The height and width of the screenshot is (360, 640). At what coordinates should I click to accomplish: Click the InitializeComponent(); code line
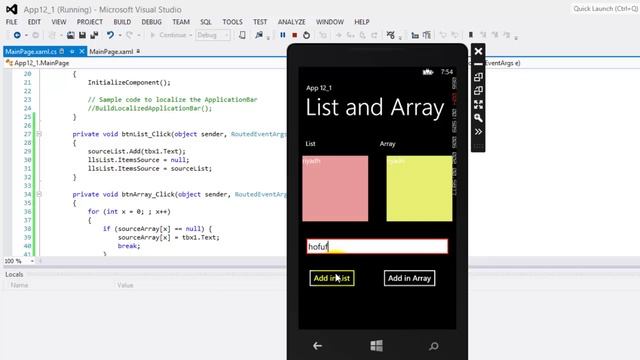pos(129,82)
